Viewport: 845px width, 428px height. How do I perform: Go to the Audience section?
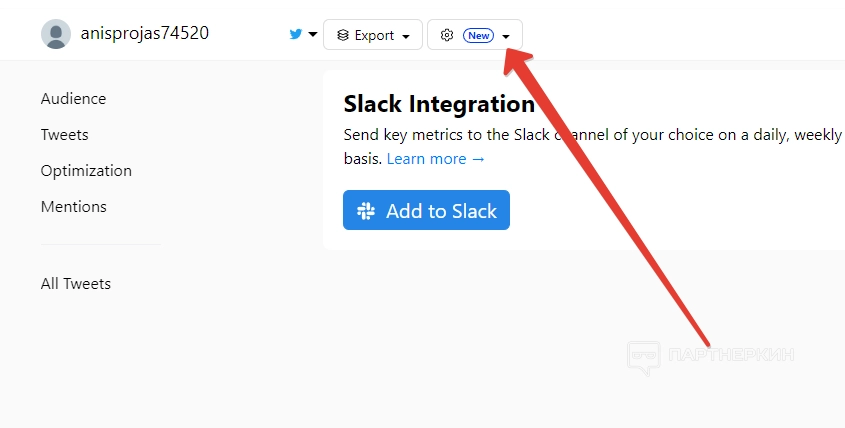tap(73, 99)
